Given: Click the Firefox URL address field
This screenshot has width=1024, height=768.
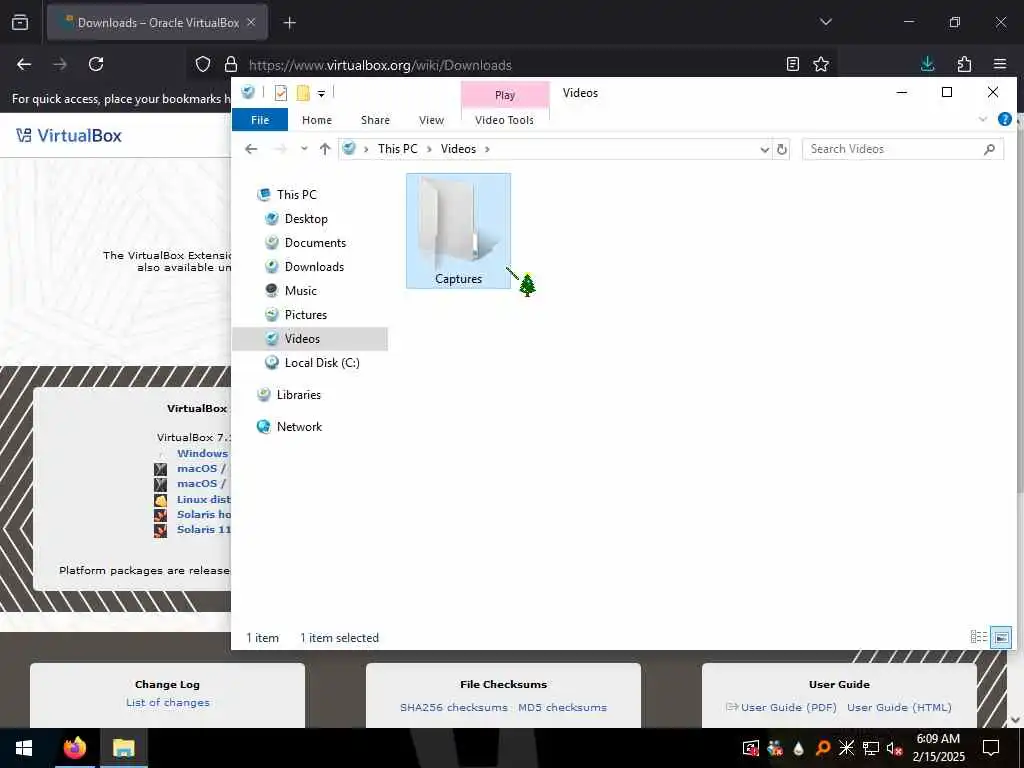Looking at the screenshot, I should tap(509, 65).
